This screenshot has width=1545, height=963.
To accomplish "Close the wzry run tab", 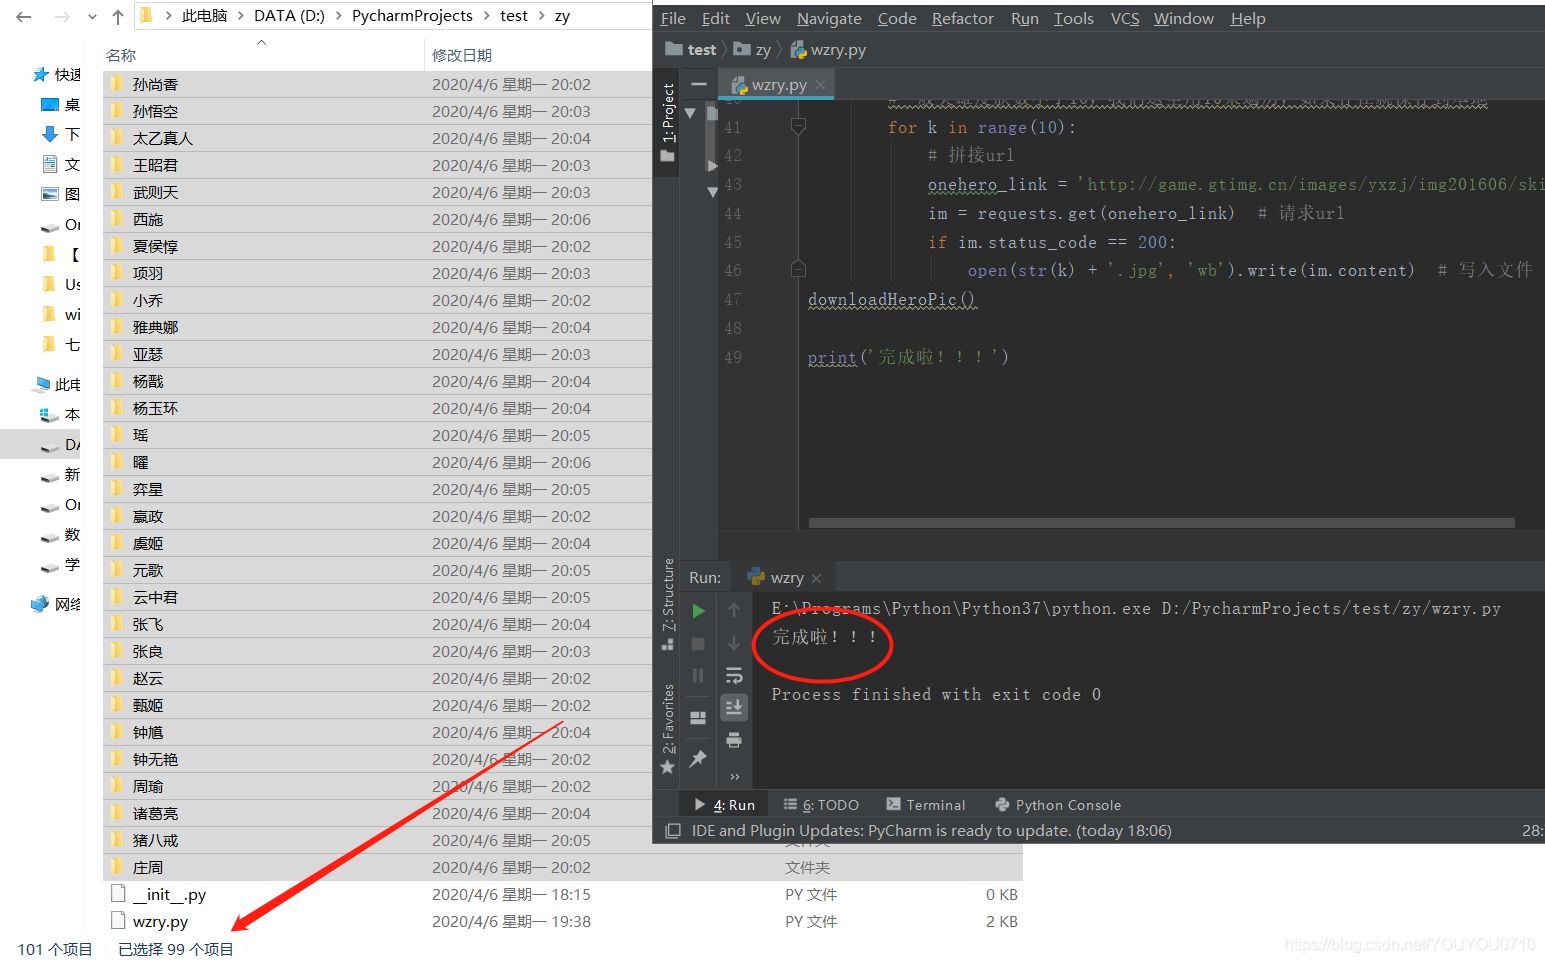I will 817,578.
